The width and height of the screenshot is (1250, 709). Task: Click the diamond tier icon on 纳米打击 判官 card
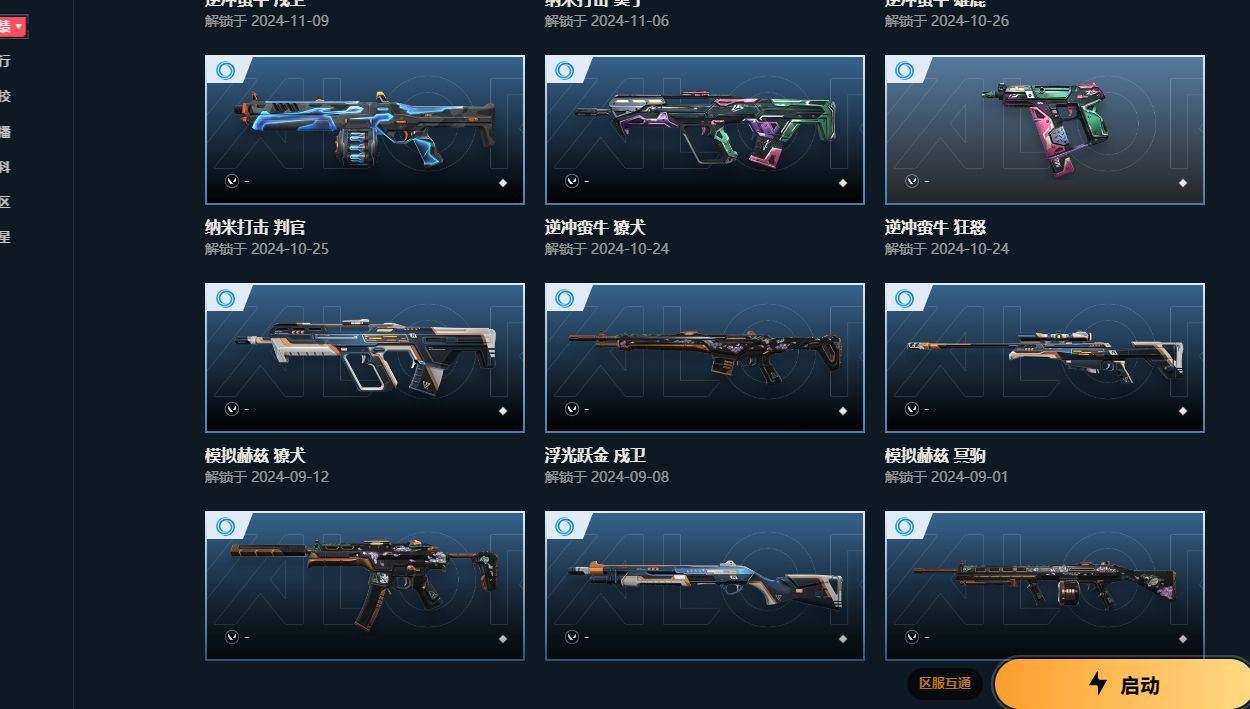[503, 183]
